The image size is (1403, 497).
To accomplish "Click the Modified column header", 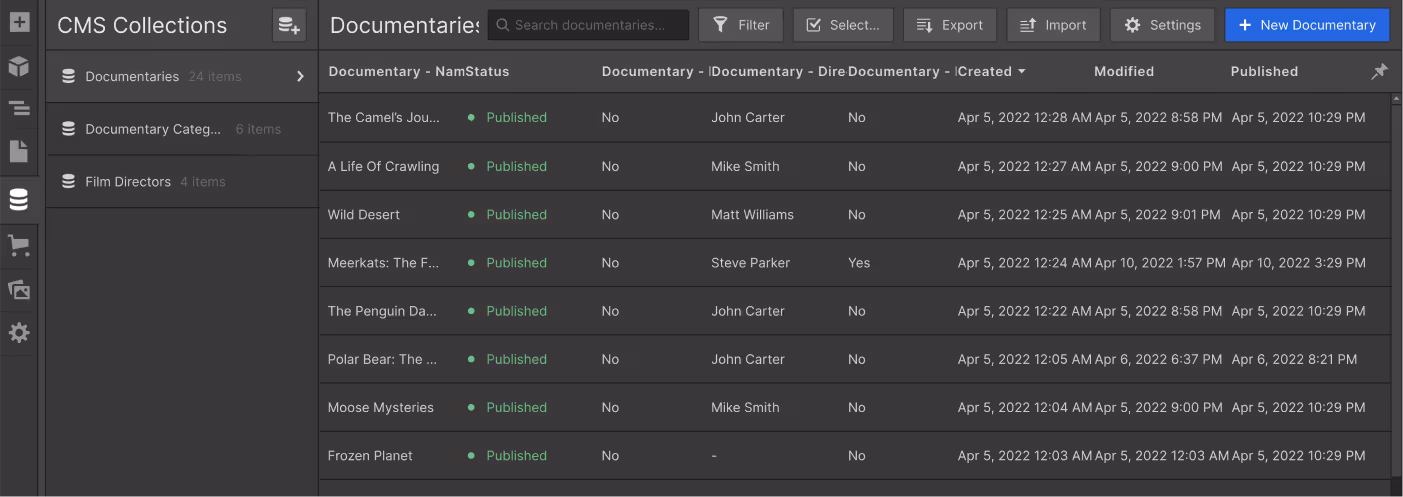I will point(1124,71).
